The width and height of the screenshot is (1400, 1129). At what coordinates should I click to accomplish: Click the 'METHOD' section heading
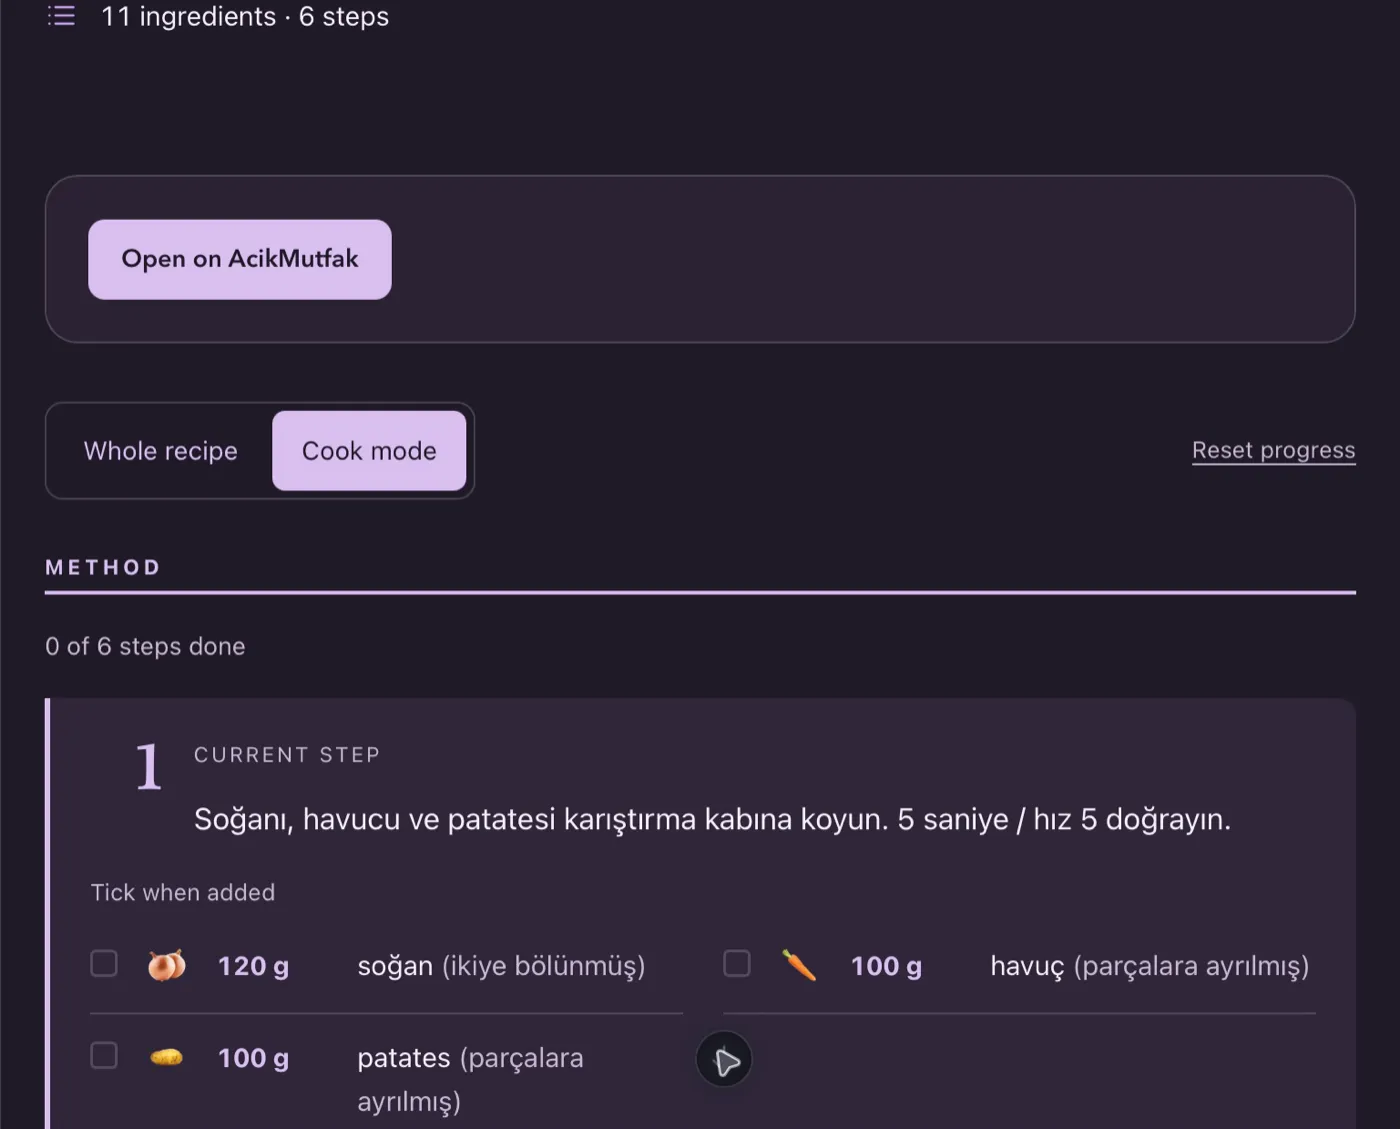(103, 568)
